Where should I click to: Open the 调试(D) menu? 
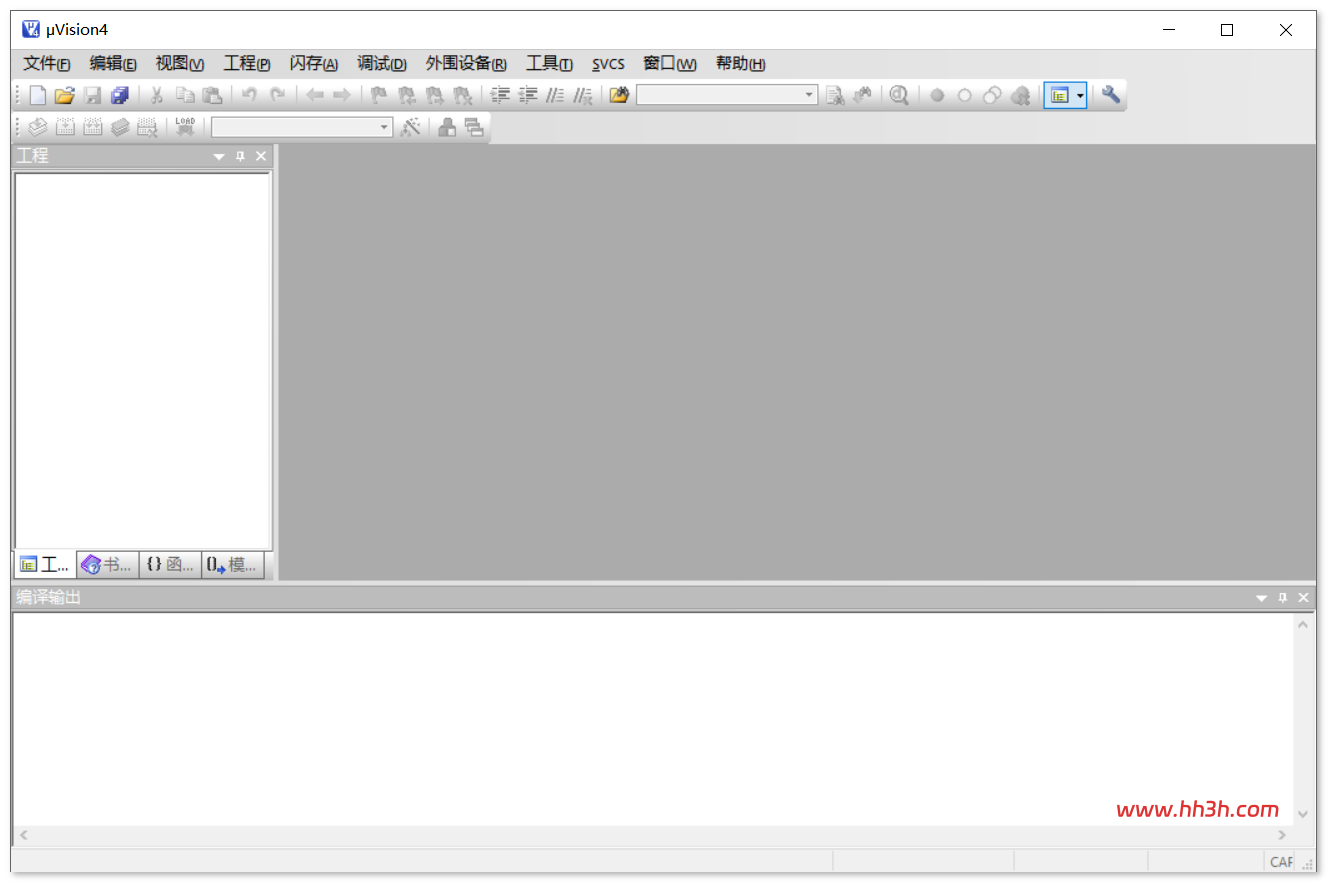point(382,64)
